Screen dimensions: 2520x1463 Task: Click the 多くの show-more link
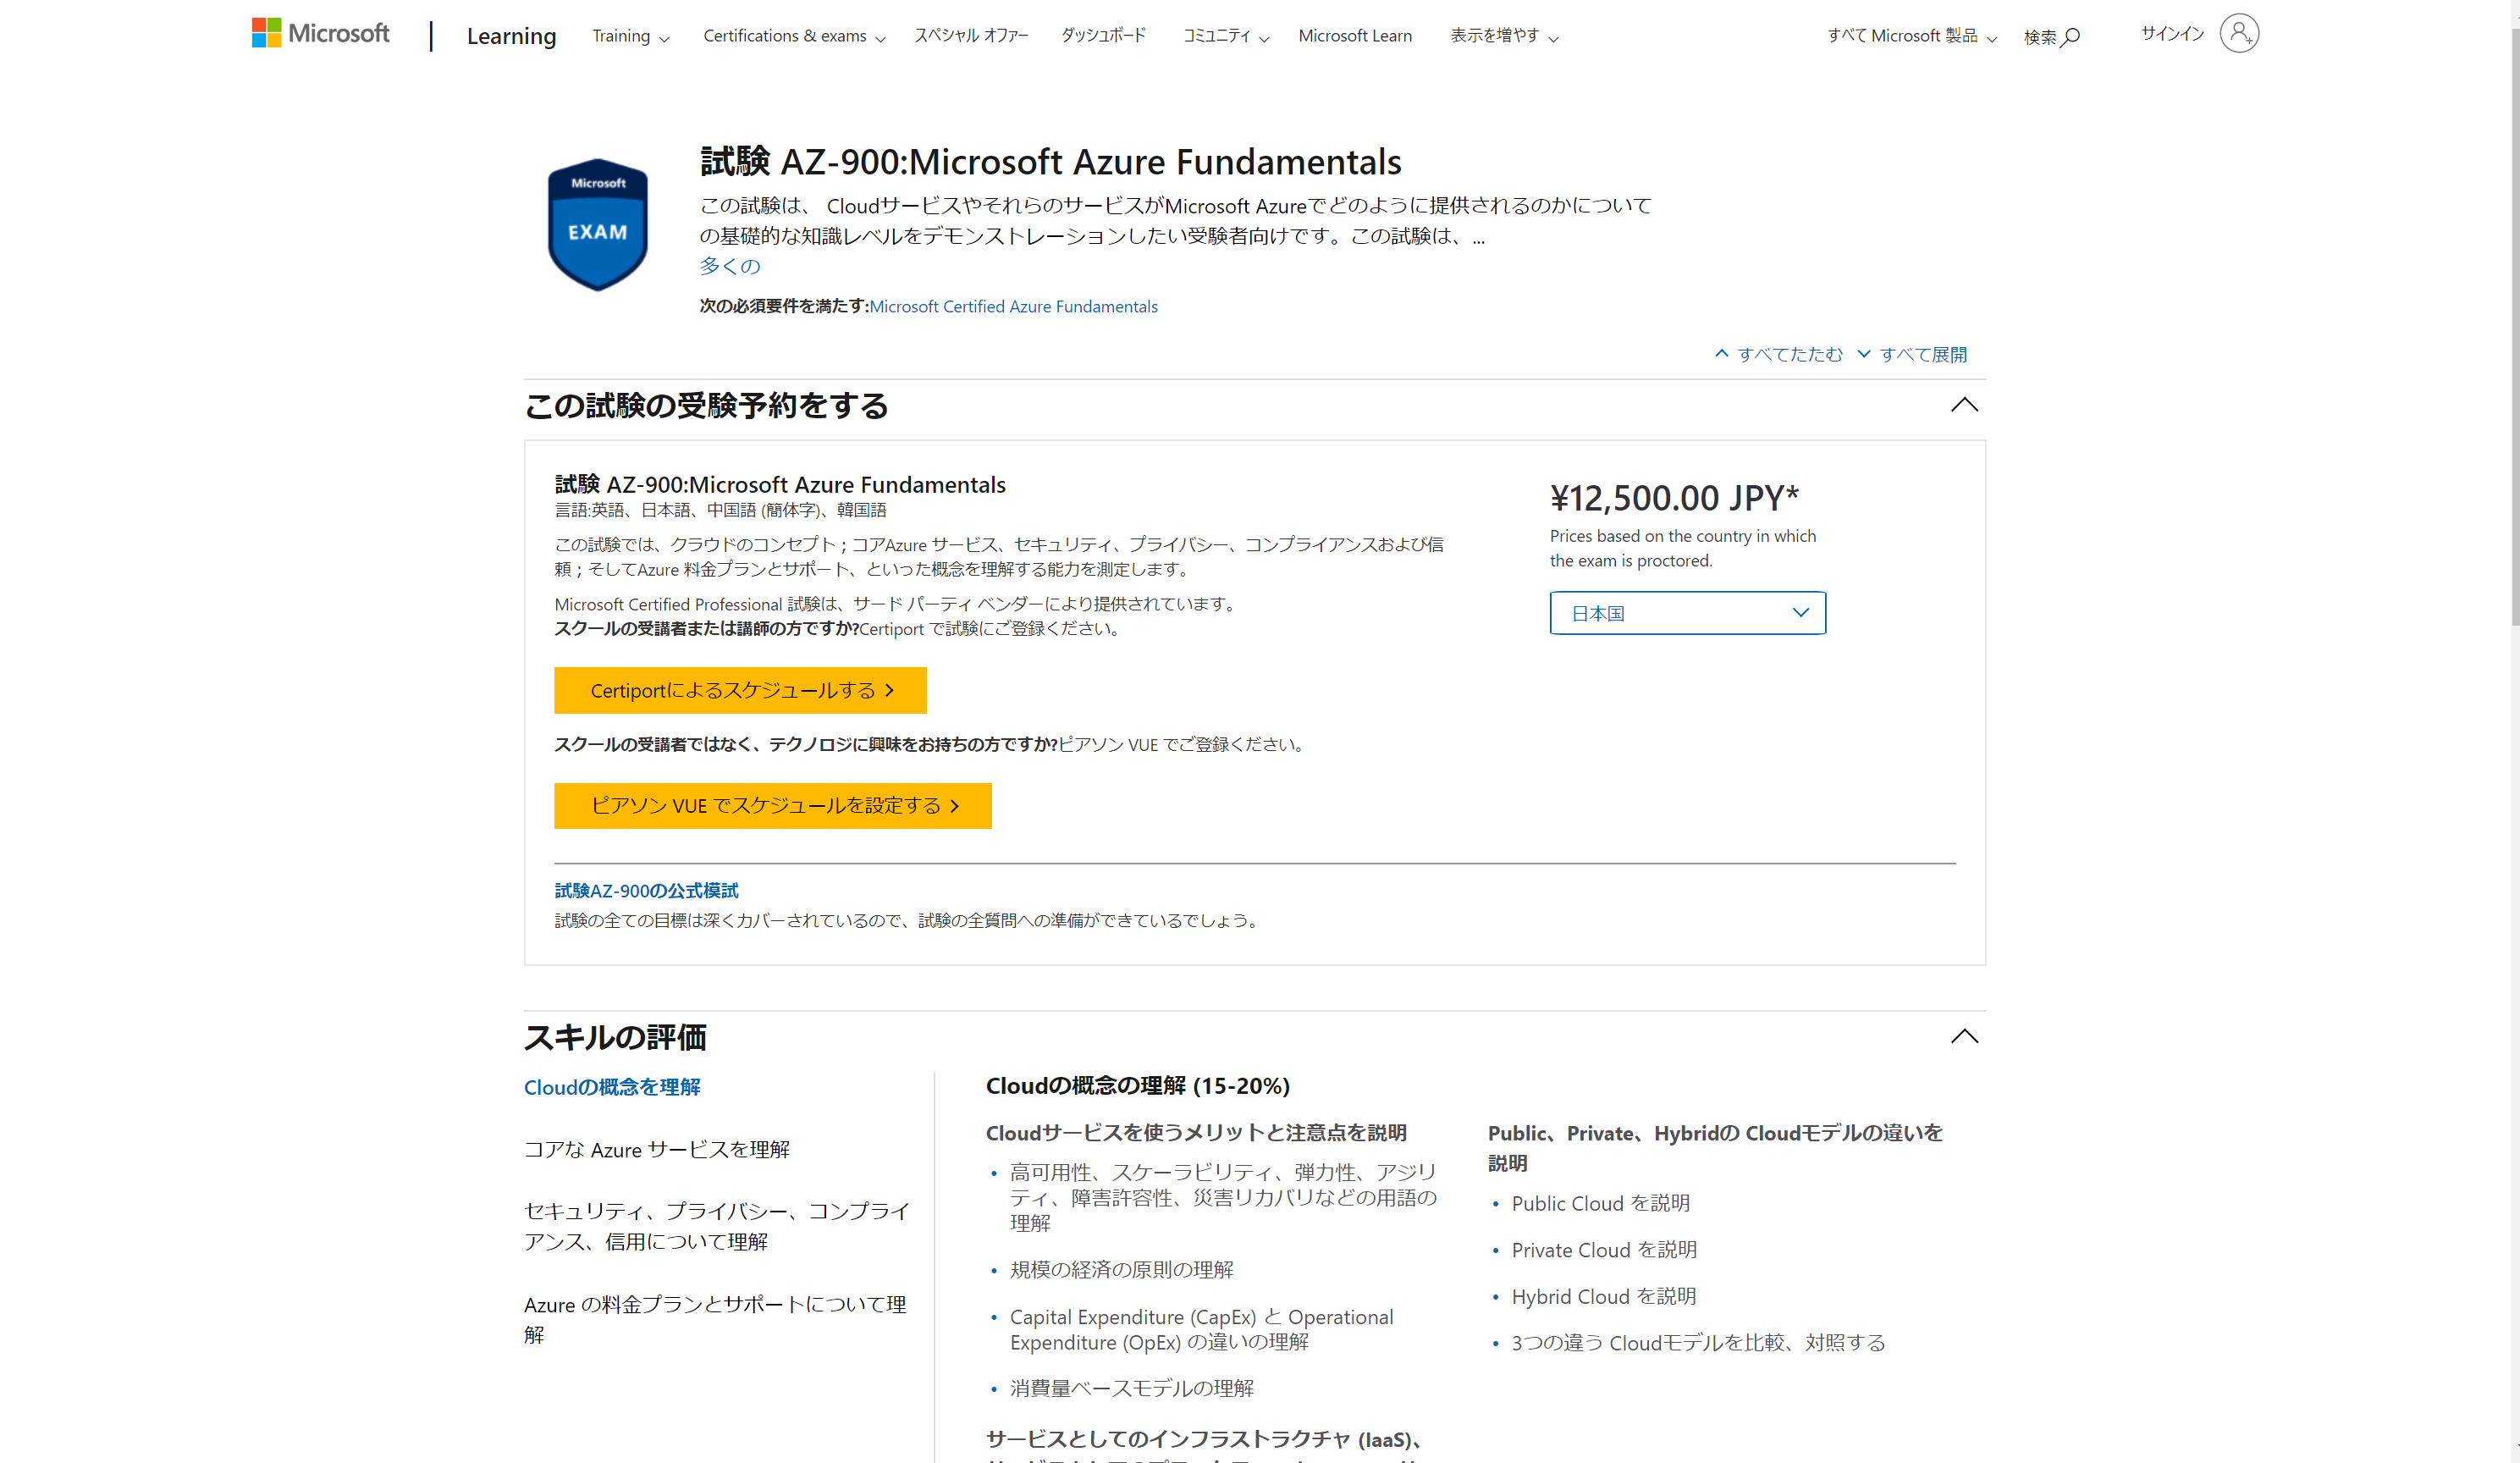(x=729, y=266)
